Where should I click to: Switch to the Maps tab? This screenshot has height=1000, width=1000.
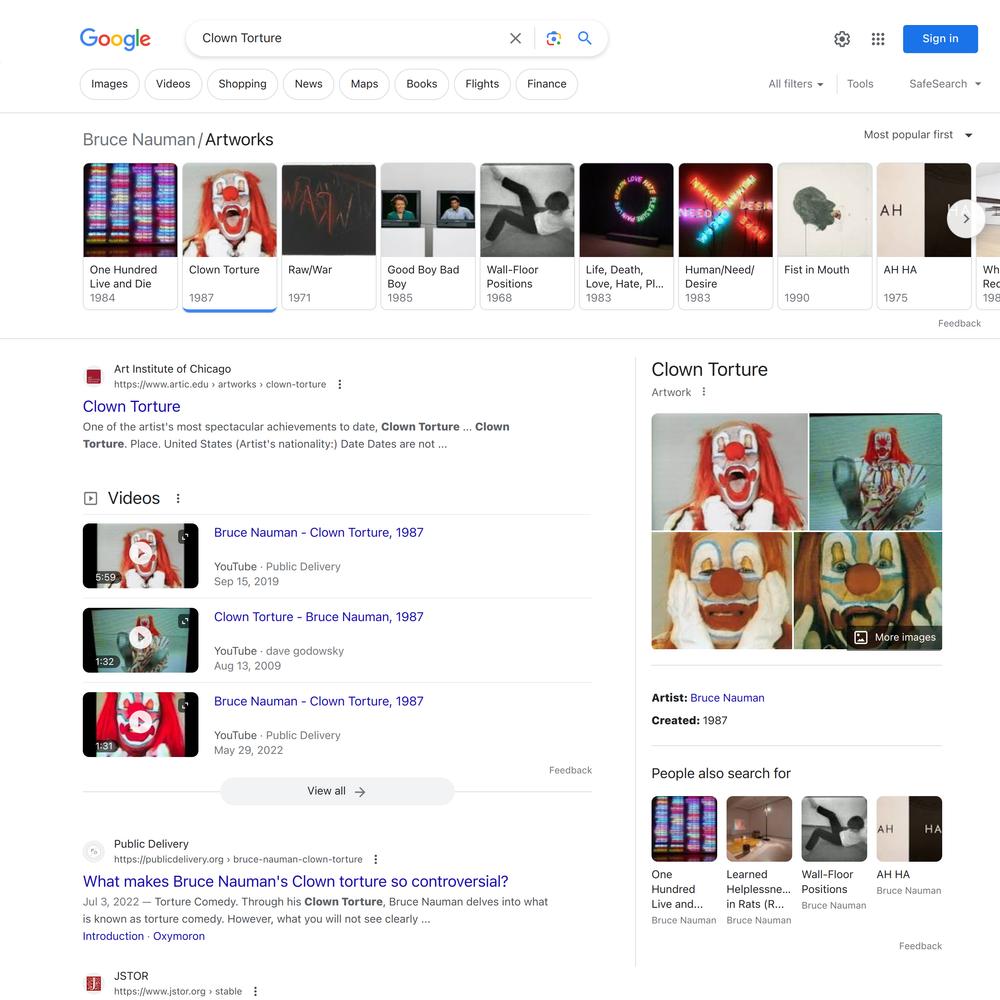pyautogui.click(x=364, y=84)
